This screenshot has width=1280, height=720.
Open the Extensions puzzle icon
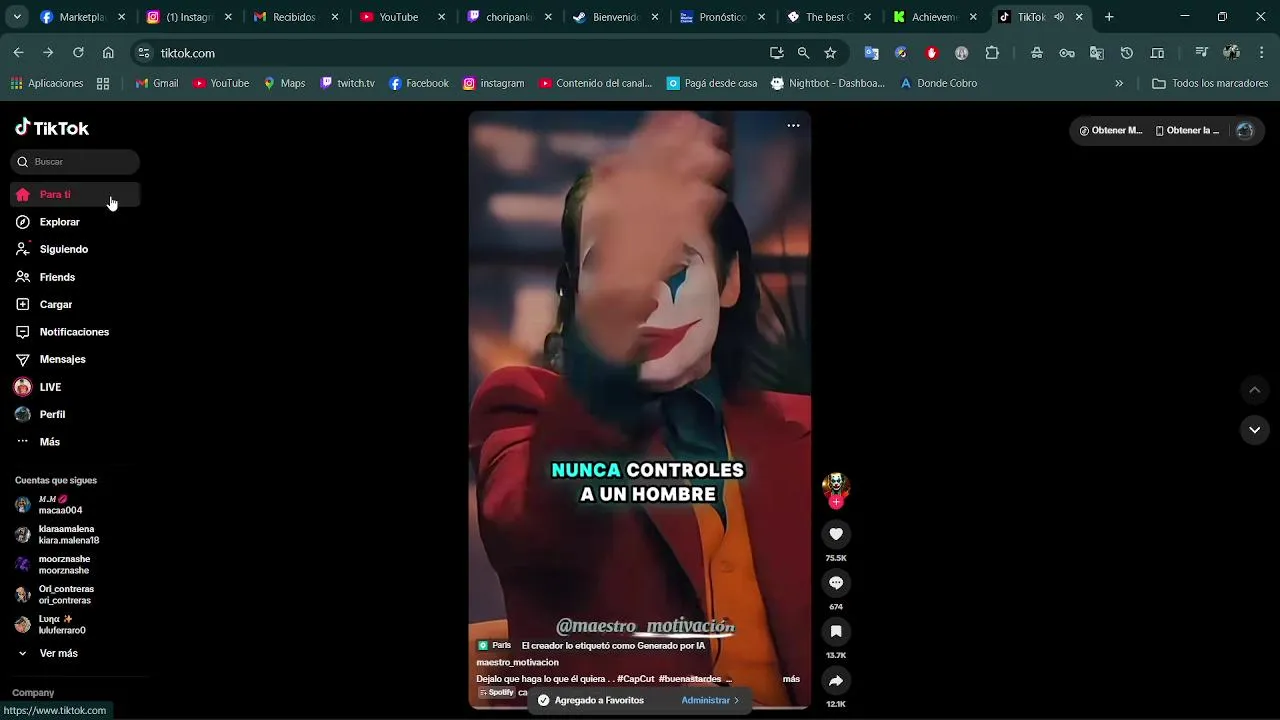(x=992, y=53)
